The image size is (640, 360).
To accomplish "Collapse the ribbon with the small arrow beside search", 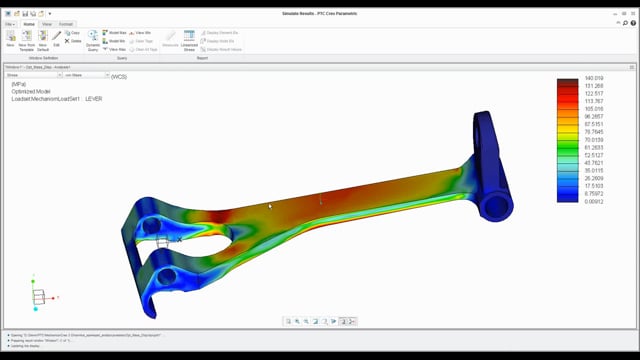I will pos(618,23).
